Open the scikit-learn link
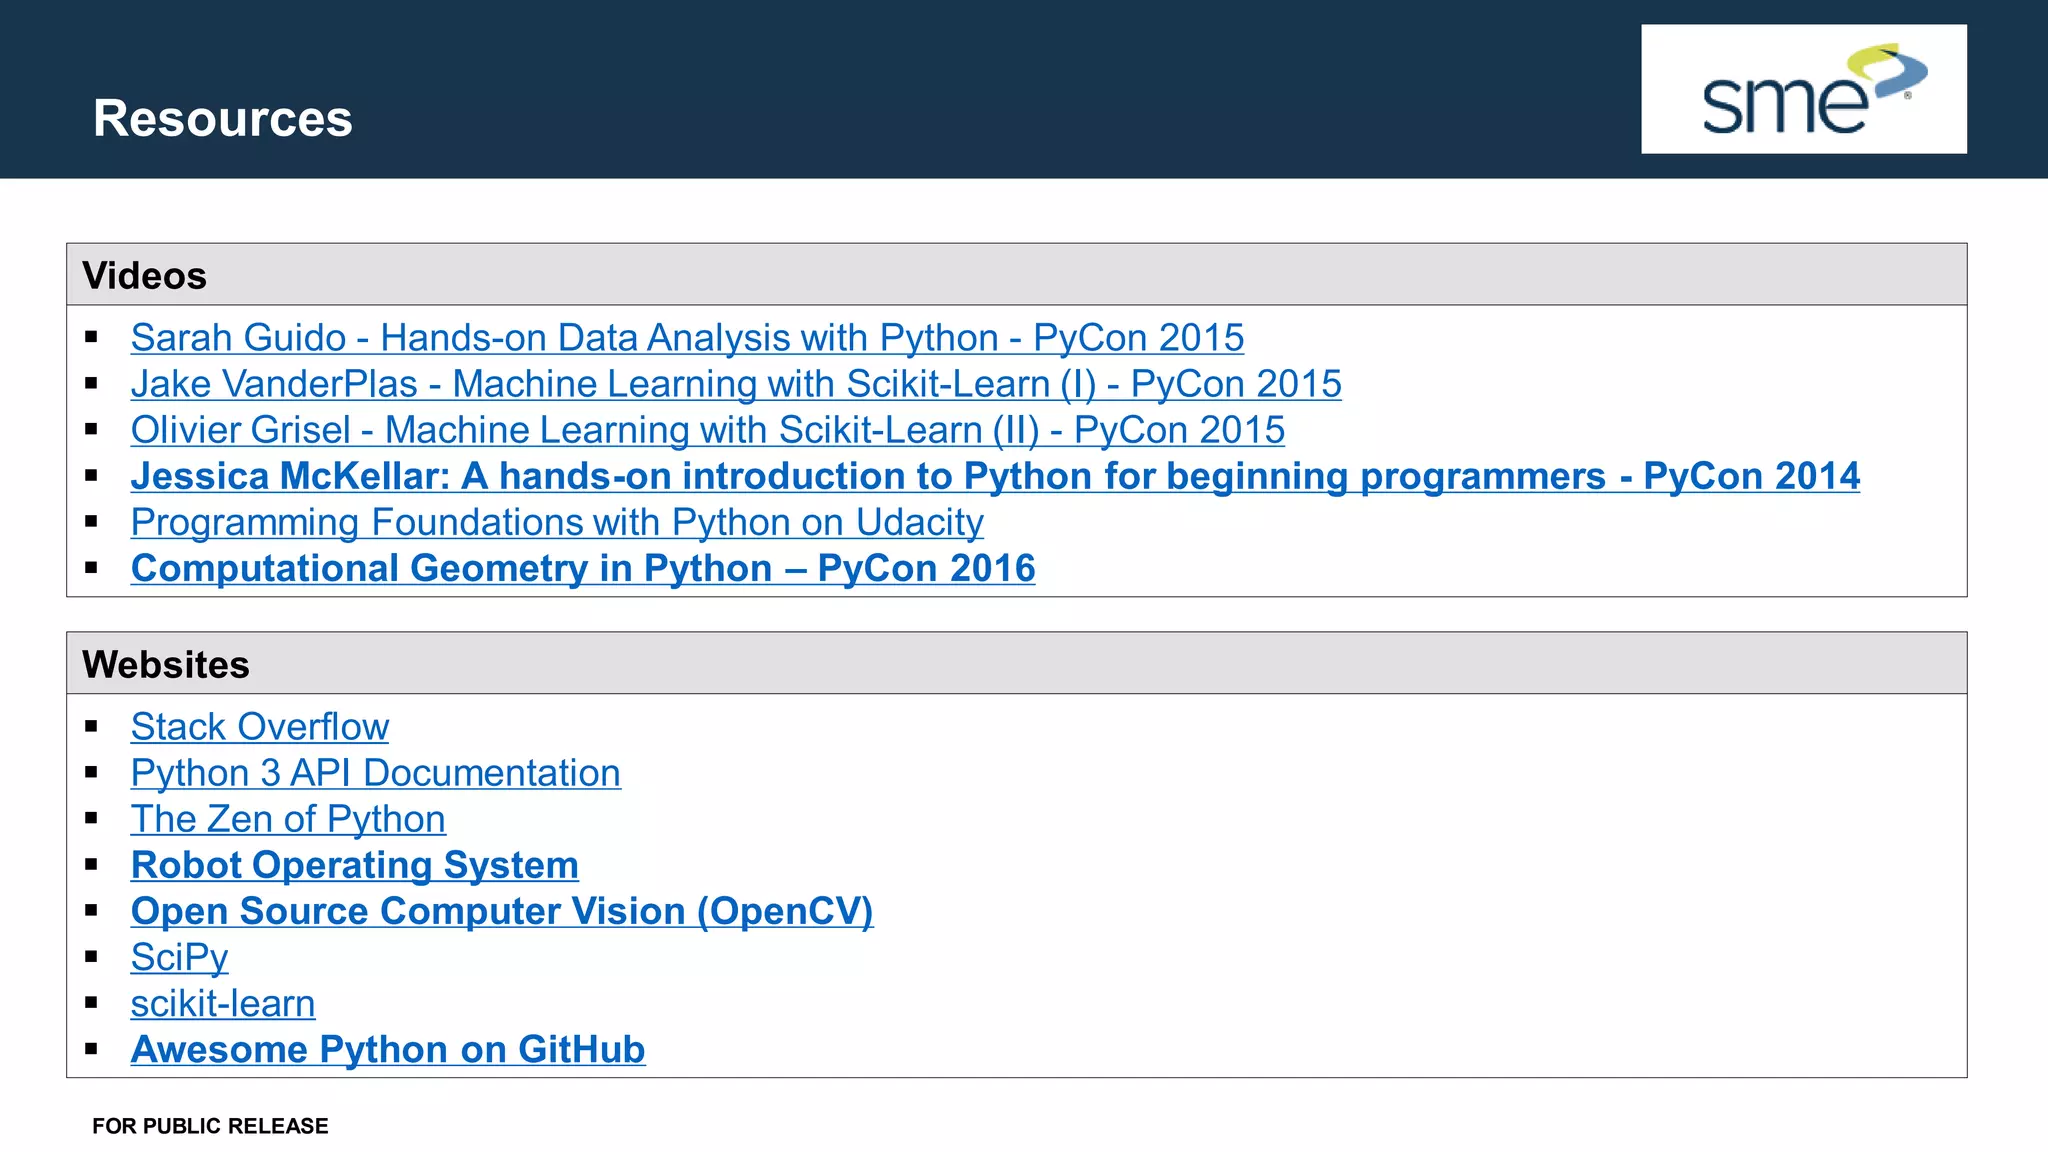The image size is (2048, 1152). pos(223,1003)
